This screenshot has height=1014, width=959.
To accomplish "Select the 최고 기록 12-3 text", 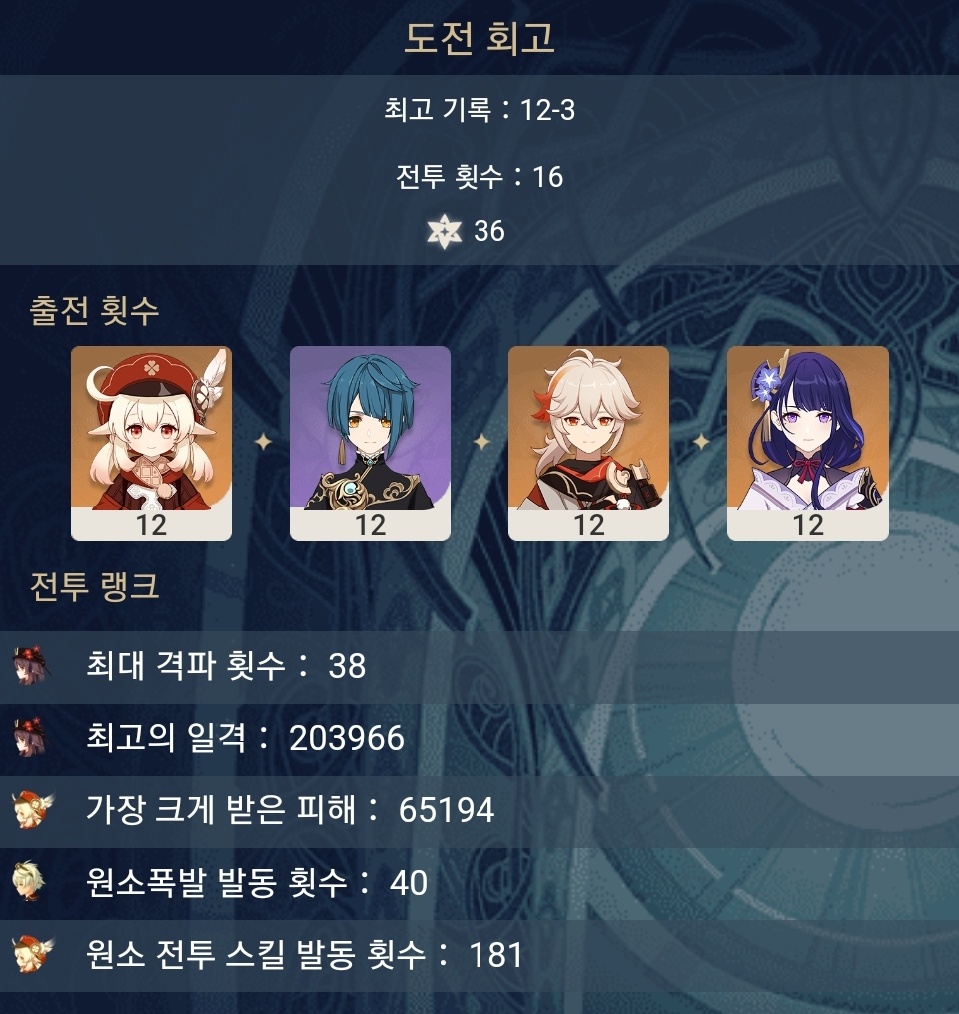I will coord(479,109).
